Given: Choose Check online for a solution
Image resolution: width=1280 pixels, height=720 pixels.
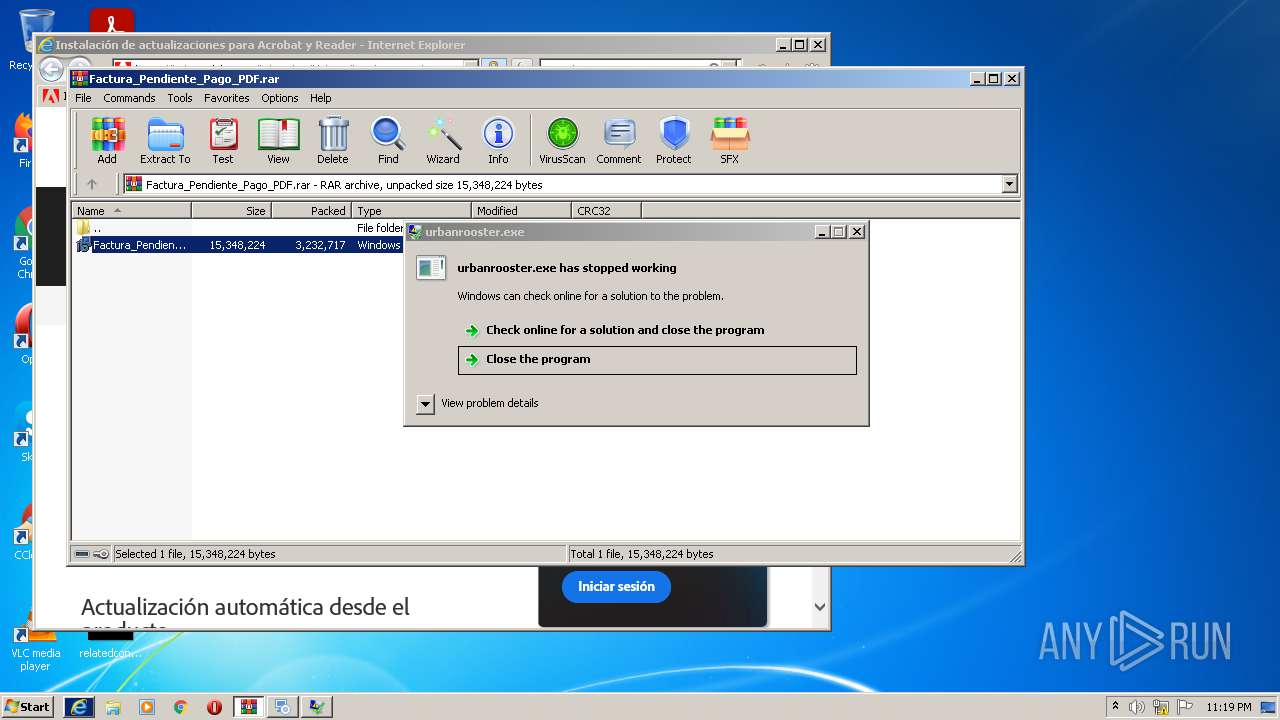Looking at the screenshot, I should point(657,330).
